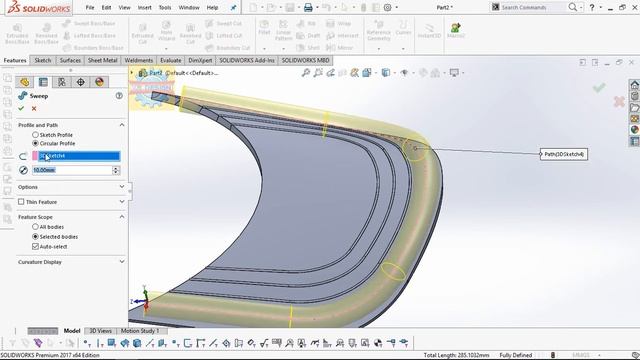Open the DimXpertManager crosshair tab
Viewport: 640px width, 360px height.
[x=80, y=82]
